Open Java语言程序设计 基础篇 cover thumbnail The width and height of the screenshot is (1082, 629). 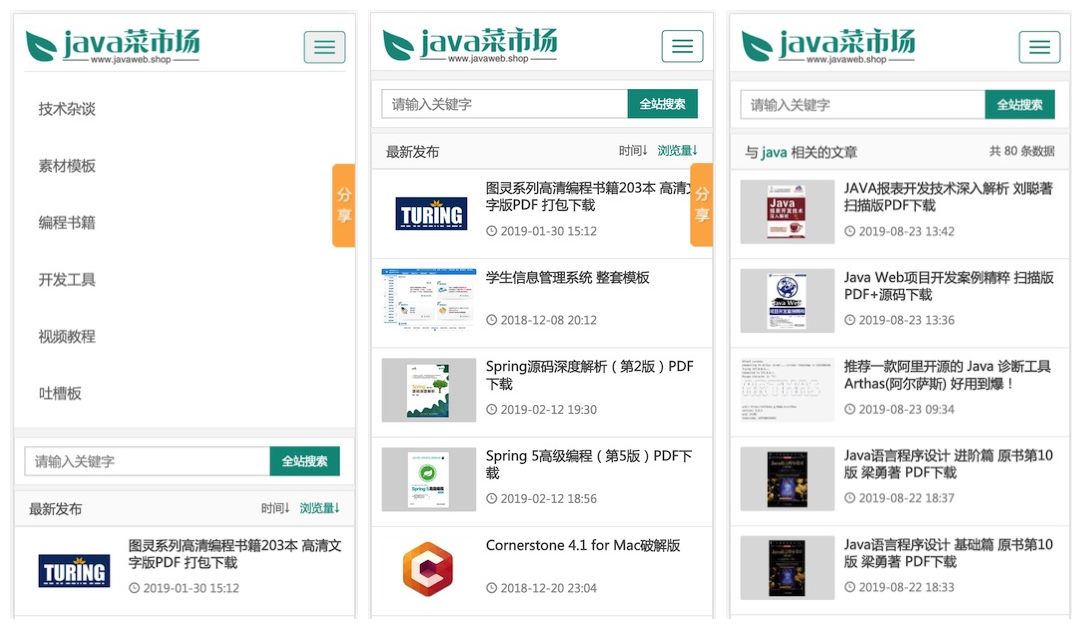787,568
